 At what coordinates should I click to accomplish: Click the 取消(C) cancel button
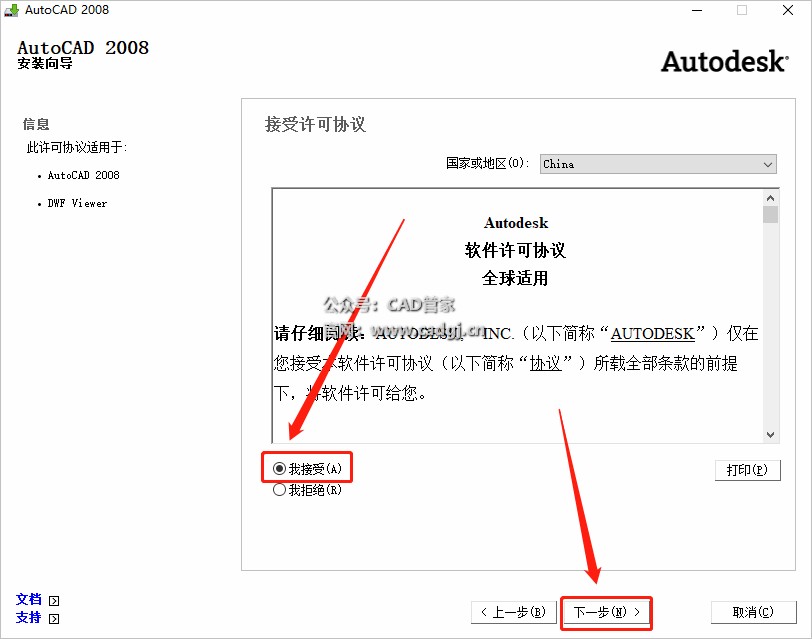point(753,612)
